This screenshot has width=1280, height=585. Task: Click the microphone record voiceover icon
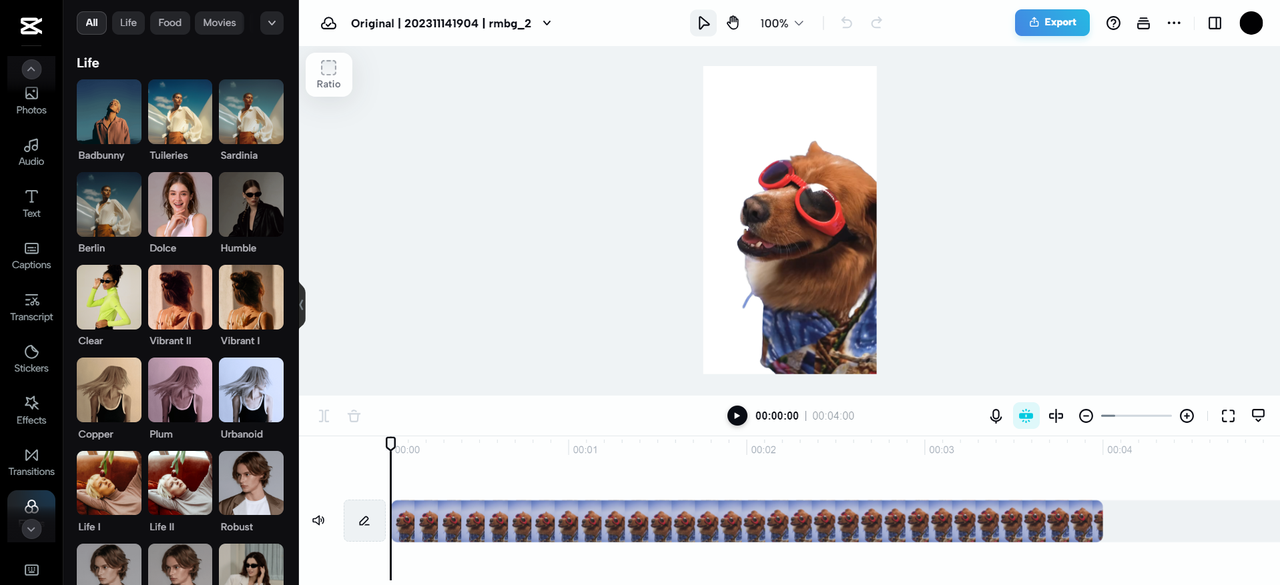coord(996,416)
